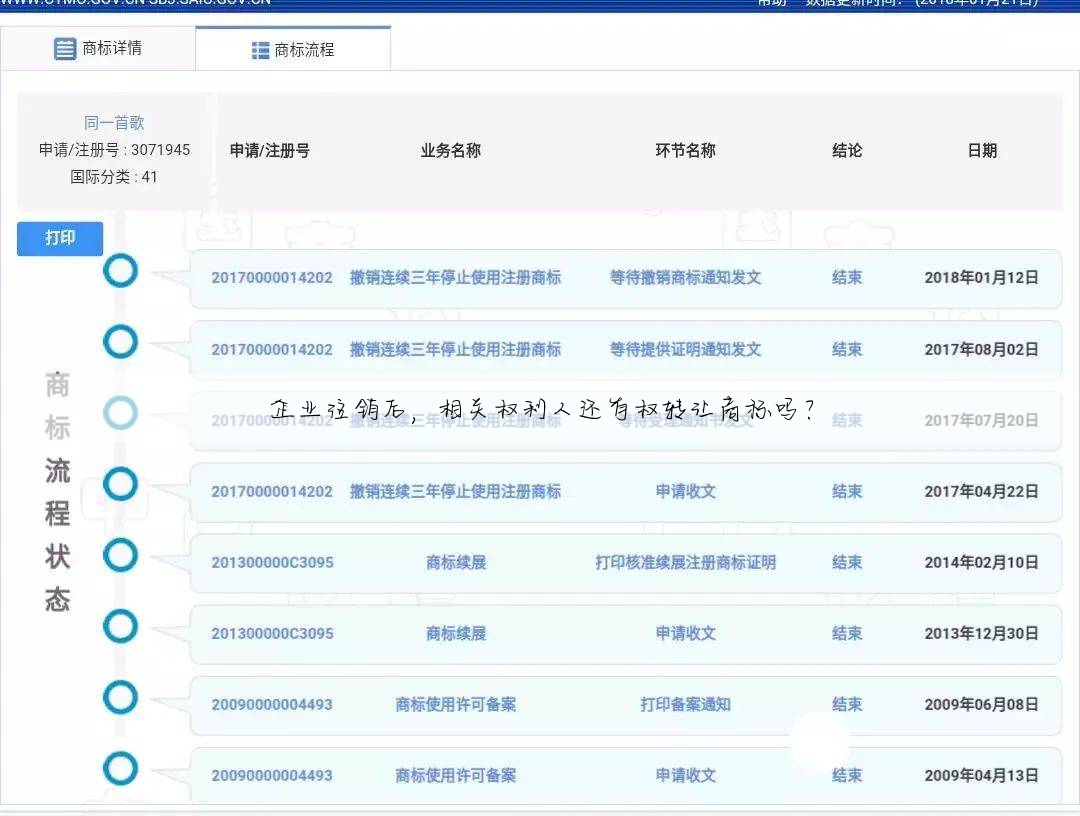Screen dimensions: 1080x816
Task: Click the 日期 column header
Action: point(982,150)
